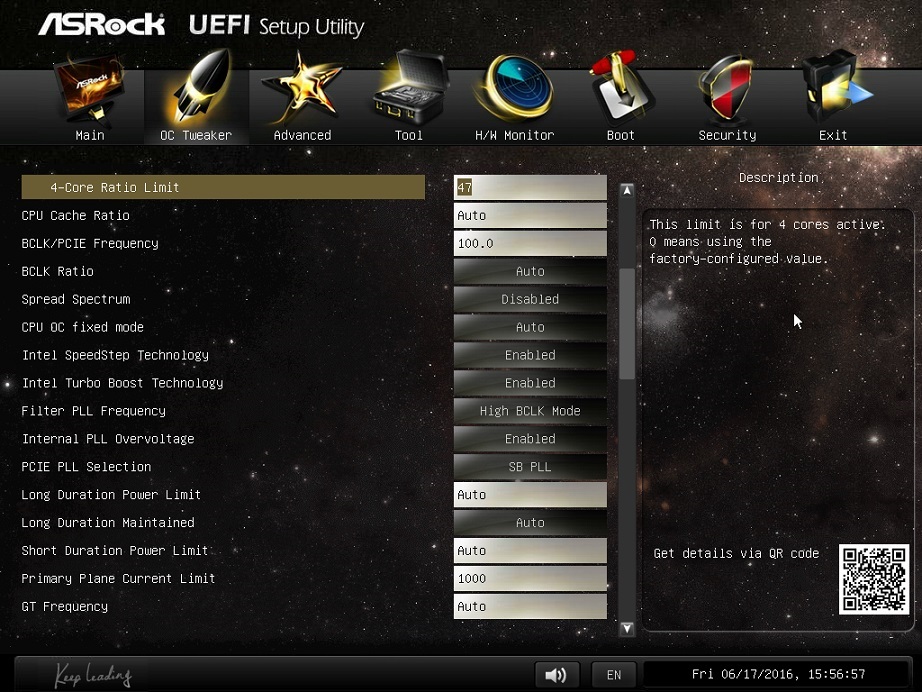Select the Spread Spectrum label
This screenshot has height=692, width=922.
[x=76, y=299]
